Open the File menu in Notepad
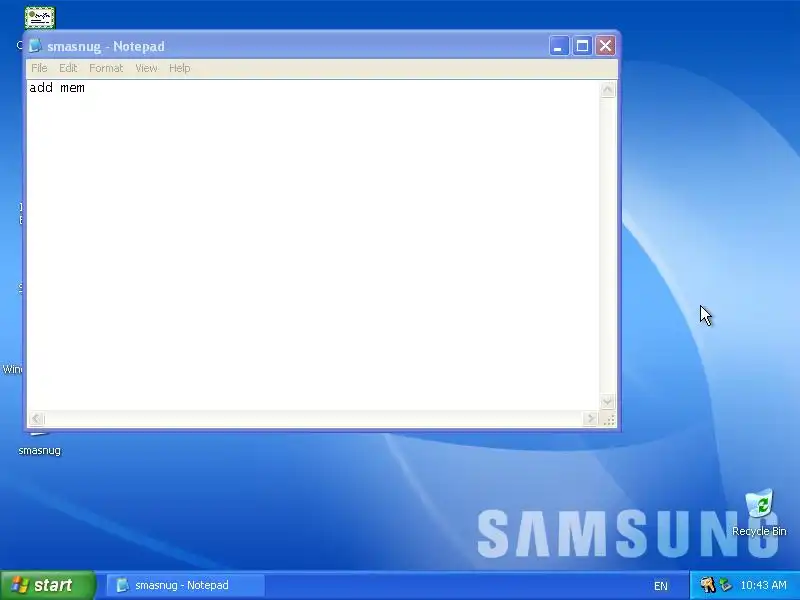The height and width of the screenshot is (600, 800). pos(39,68)
